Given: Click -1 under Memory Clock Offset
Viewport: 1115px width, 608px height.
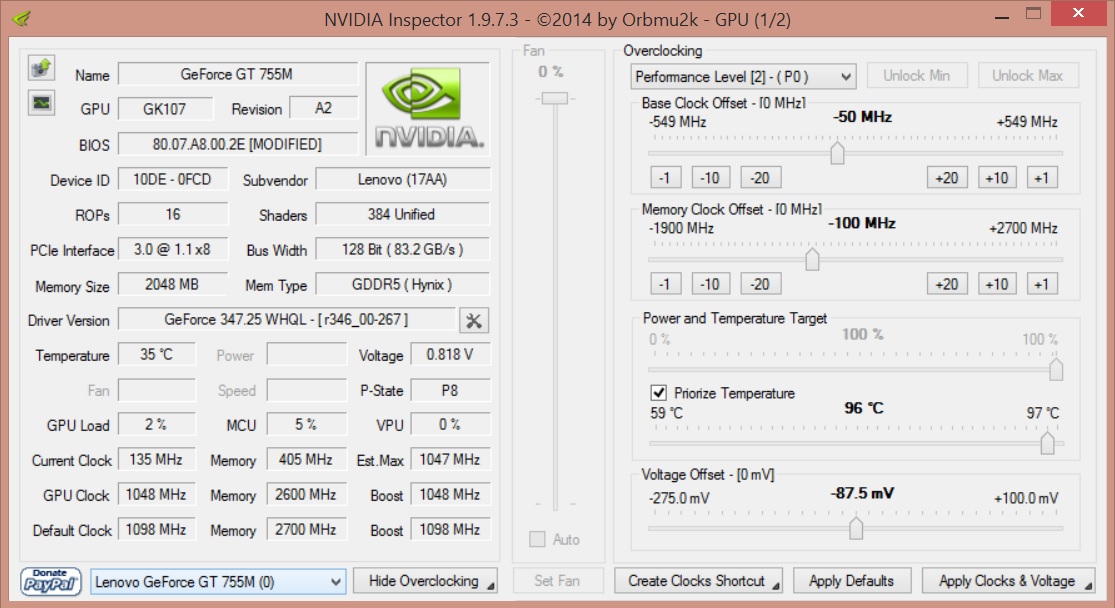Looking at the screenshot, I should pyautogui.click(x=666, y=284).
